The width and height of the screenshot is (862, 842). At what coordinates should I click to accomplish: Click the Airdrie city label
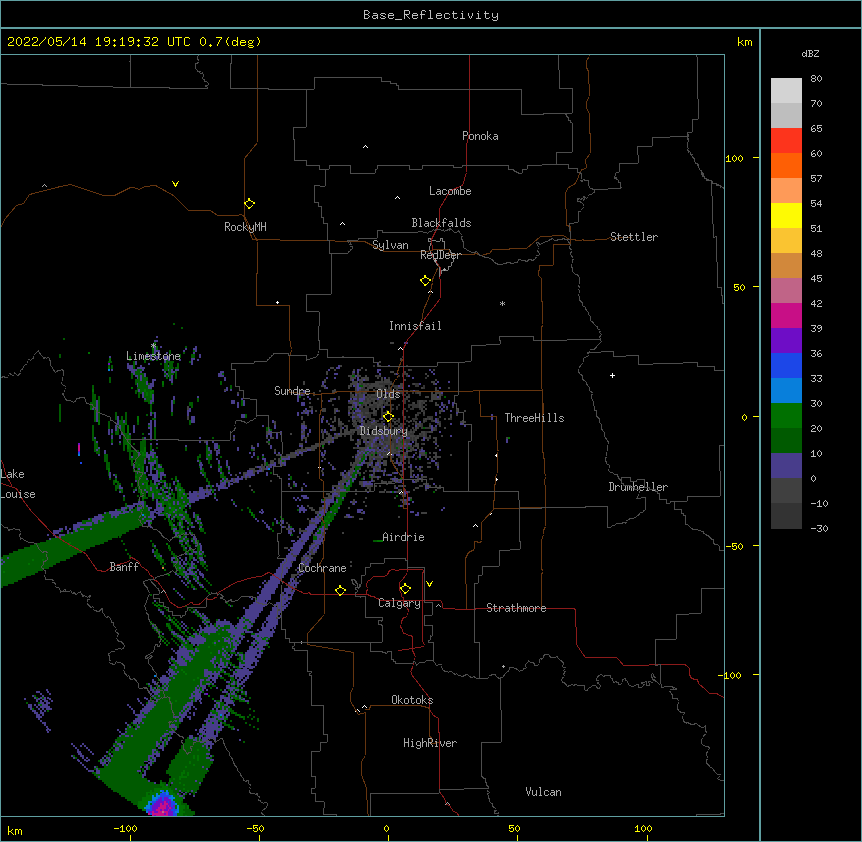(x=403, y=537)
